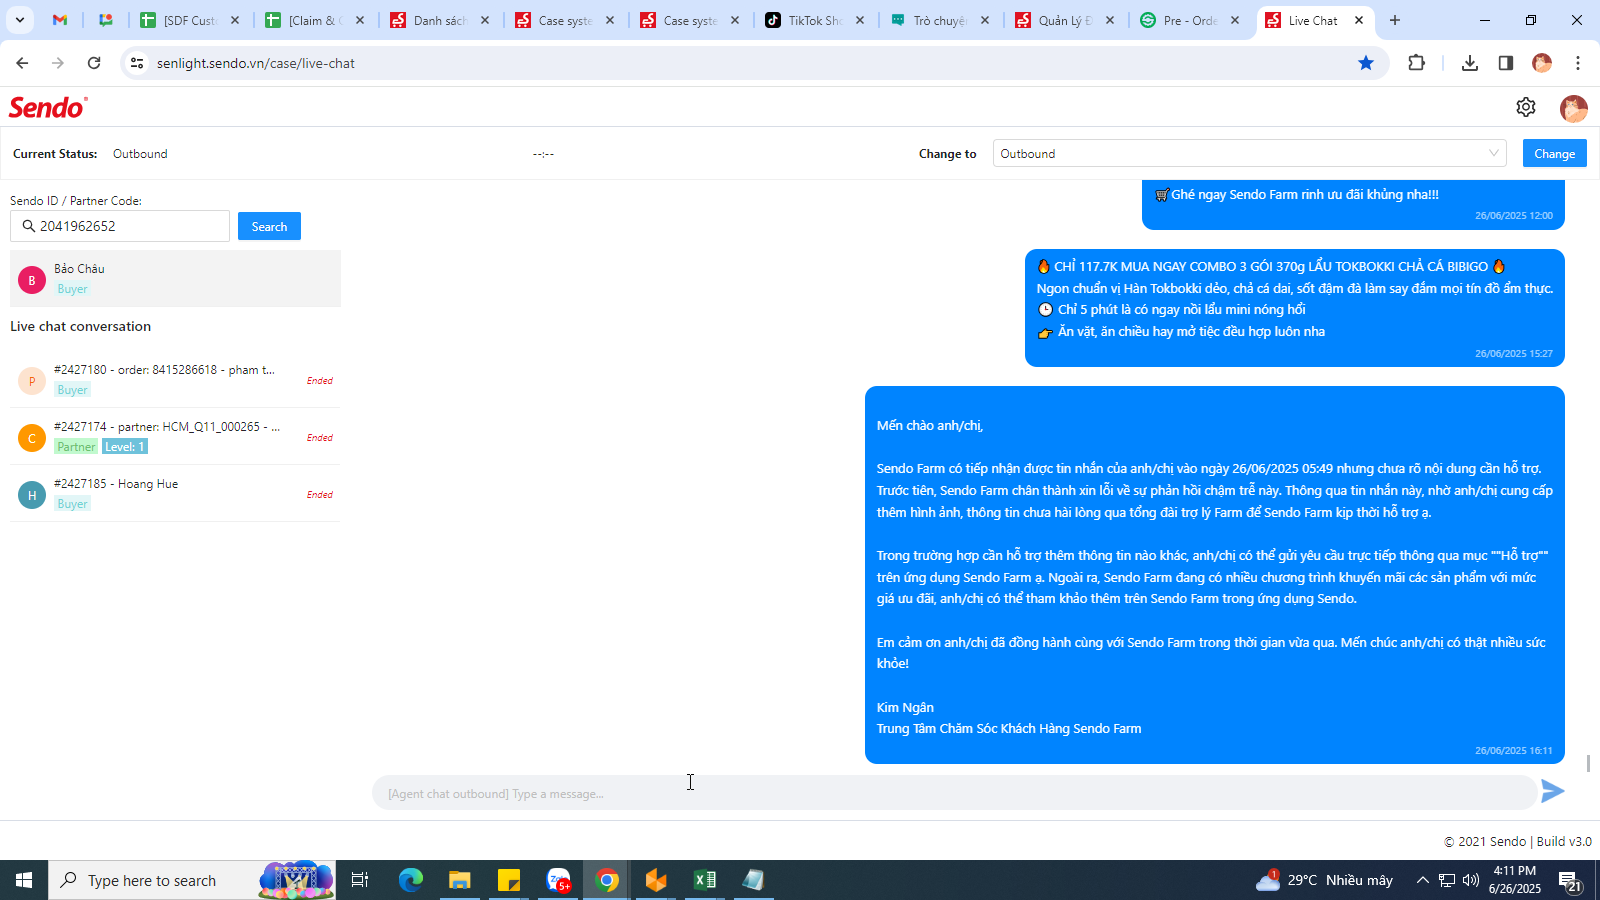Open the tab search dropdown arrow
This screenshot has width=1600, height=900.
coord(20,20)
